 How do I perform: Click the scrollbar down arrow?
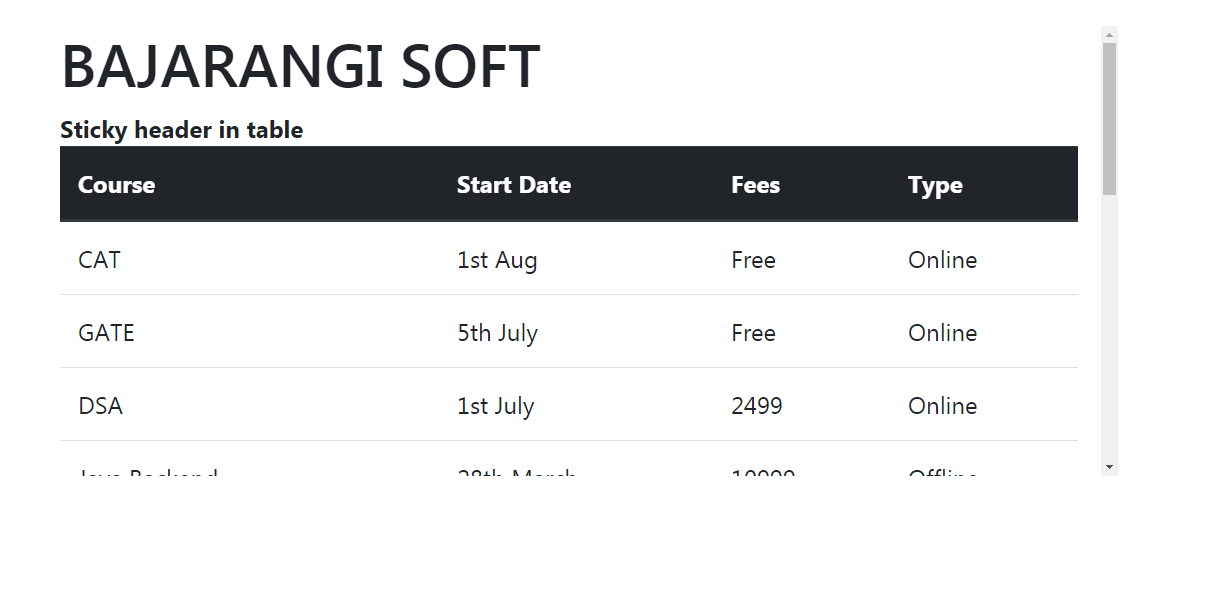pyautogui.click(x=1109, y=467)
